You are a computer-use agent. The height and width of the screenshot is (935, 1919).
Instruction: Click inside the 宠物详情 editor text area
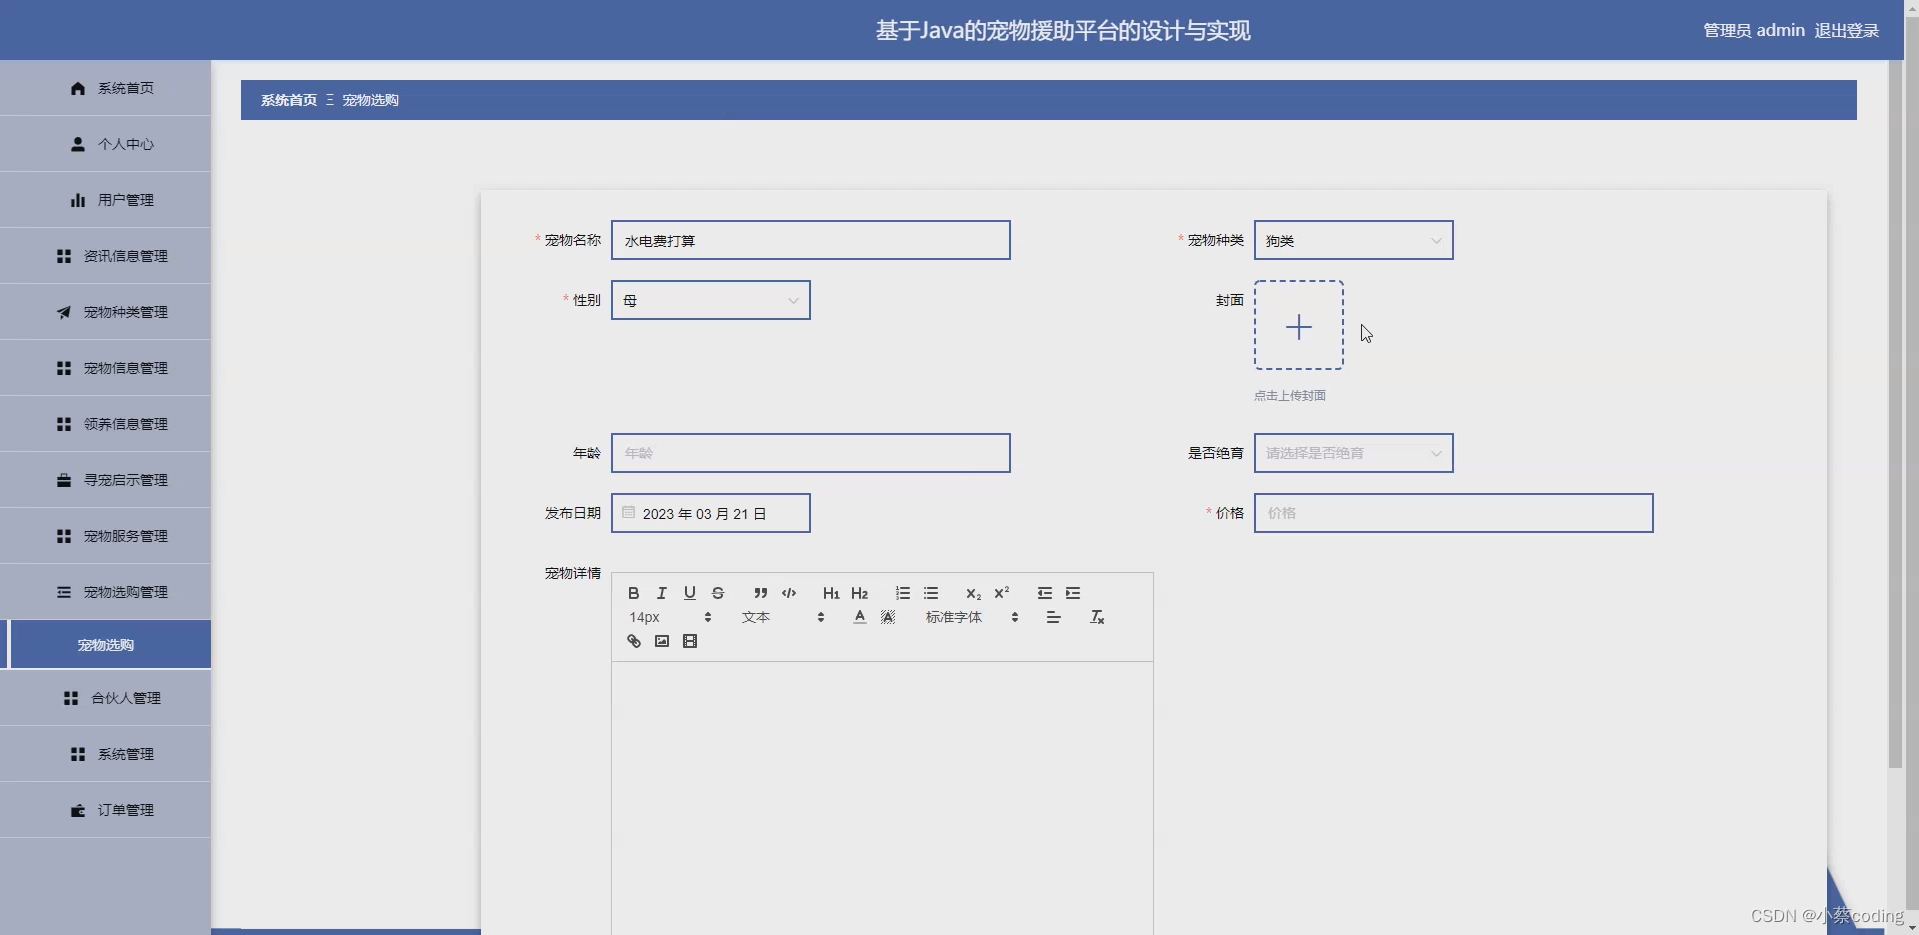(x=882, y=798)
